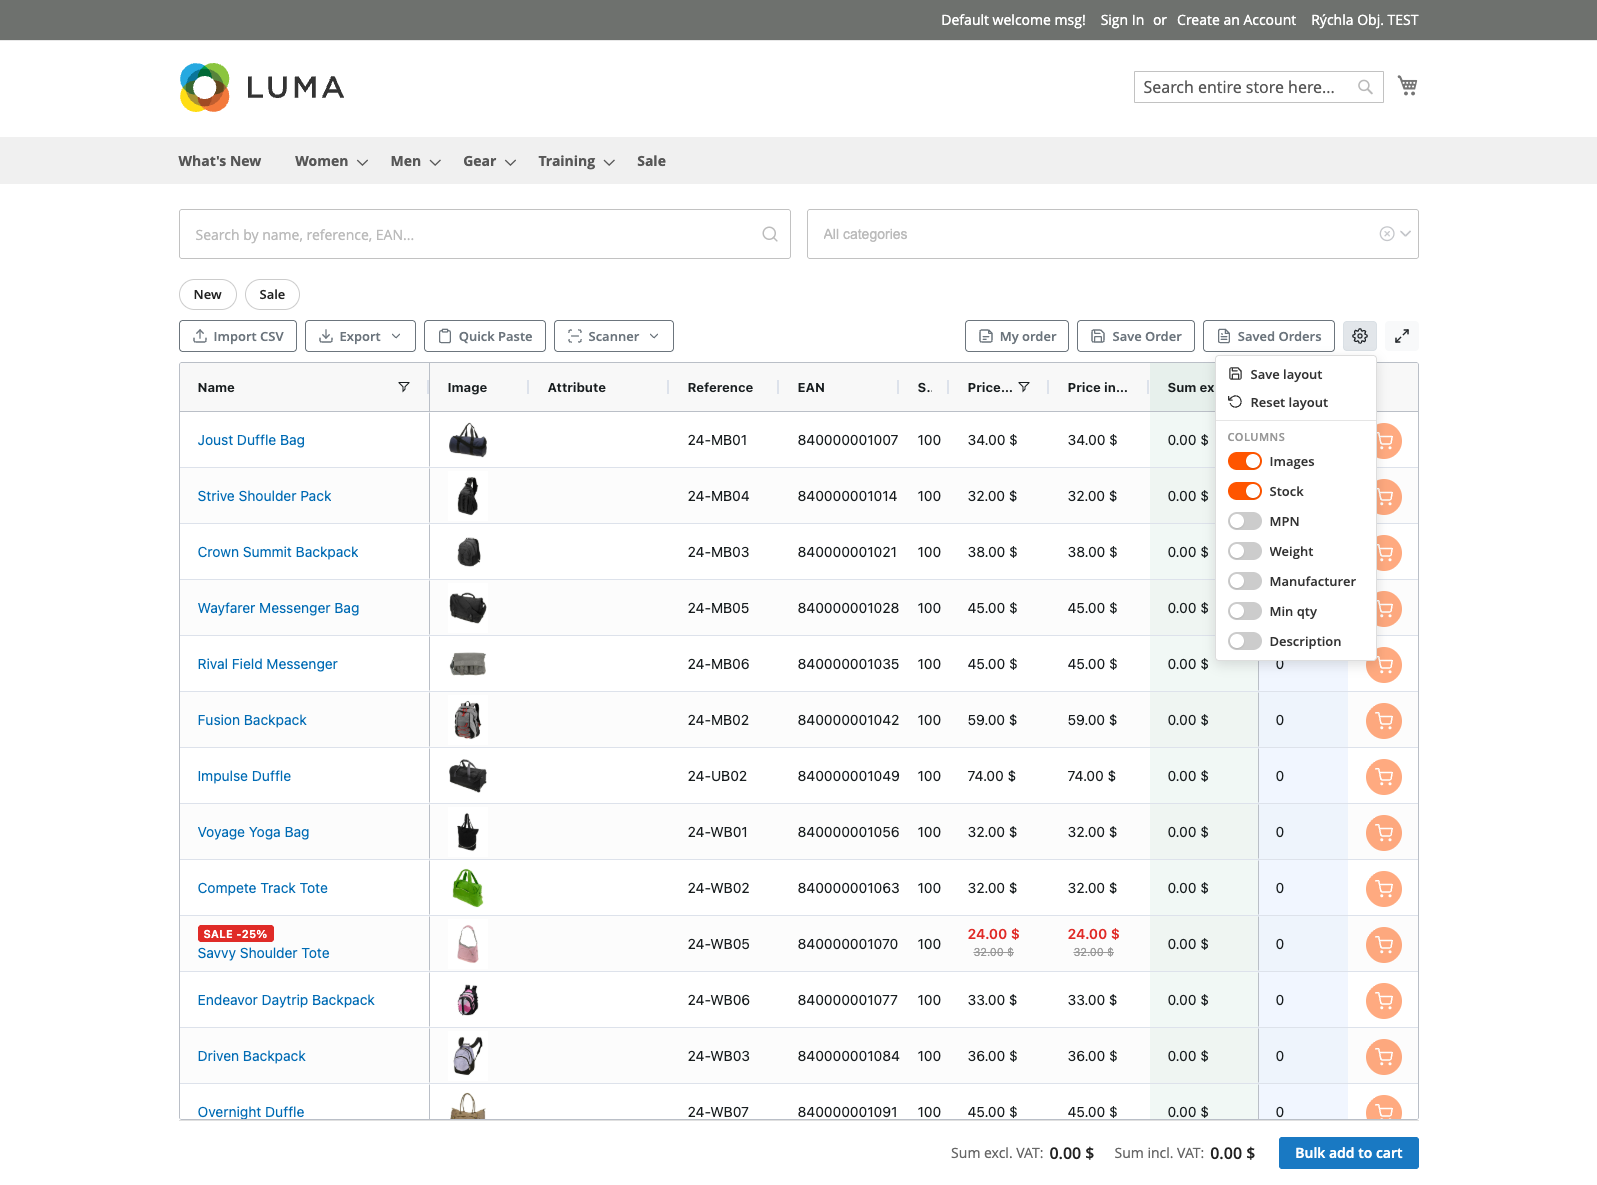Disable the Images column toggle
This screenshot has height=1185, width=1597.
coord(1245,461)
